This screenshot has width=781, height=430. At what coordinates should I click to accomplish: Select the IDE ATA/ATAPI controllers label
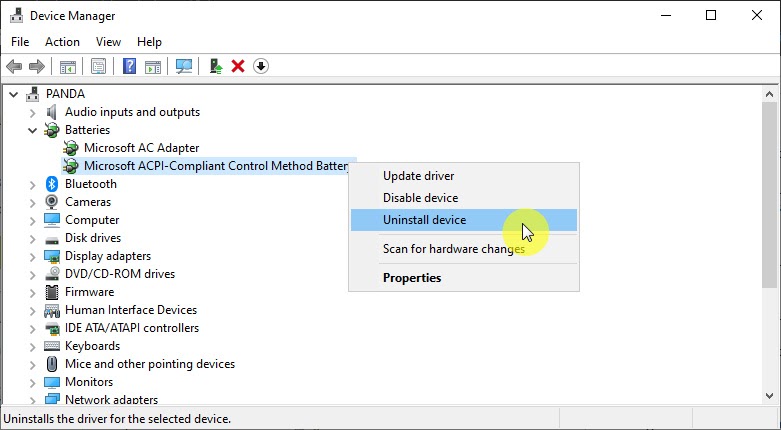pyautogui.click(x=131, y=328)
